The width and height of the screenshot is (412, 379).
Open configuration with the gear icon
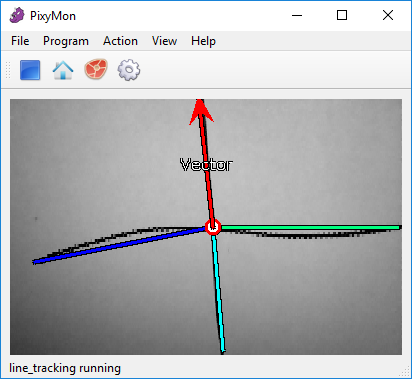pos(129,70)
